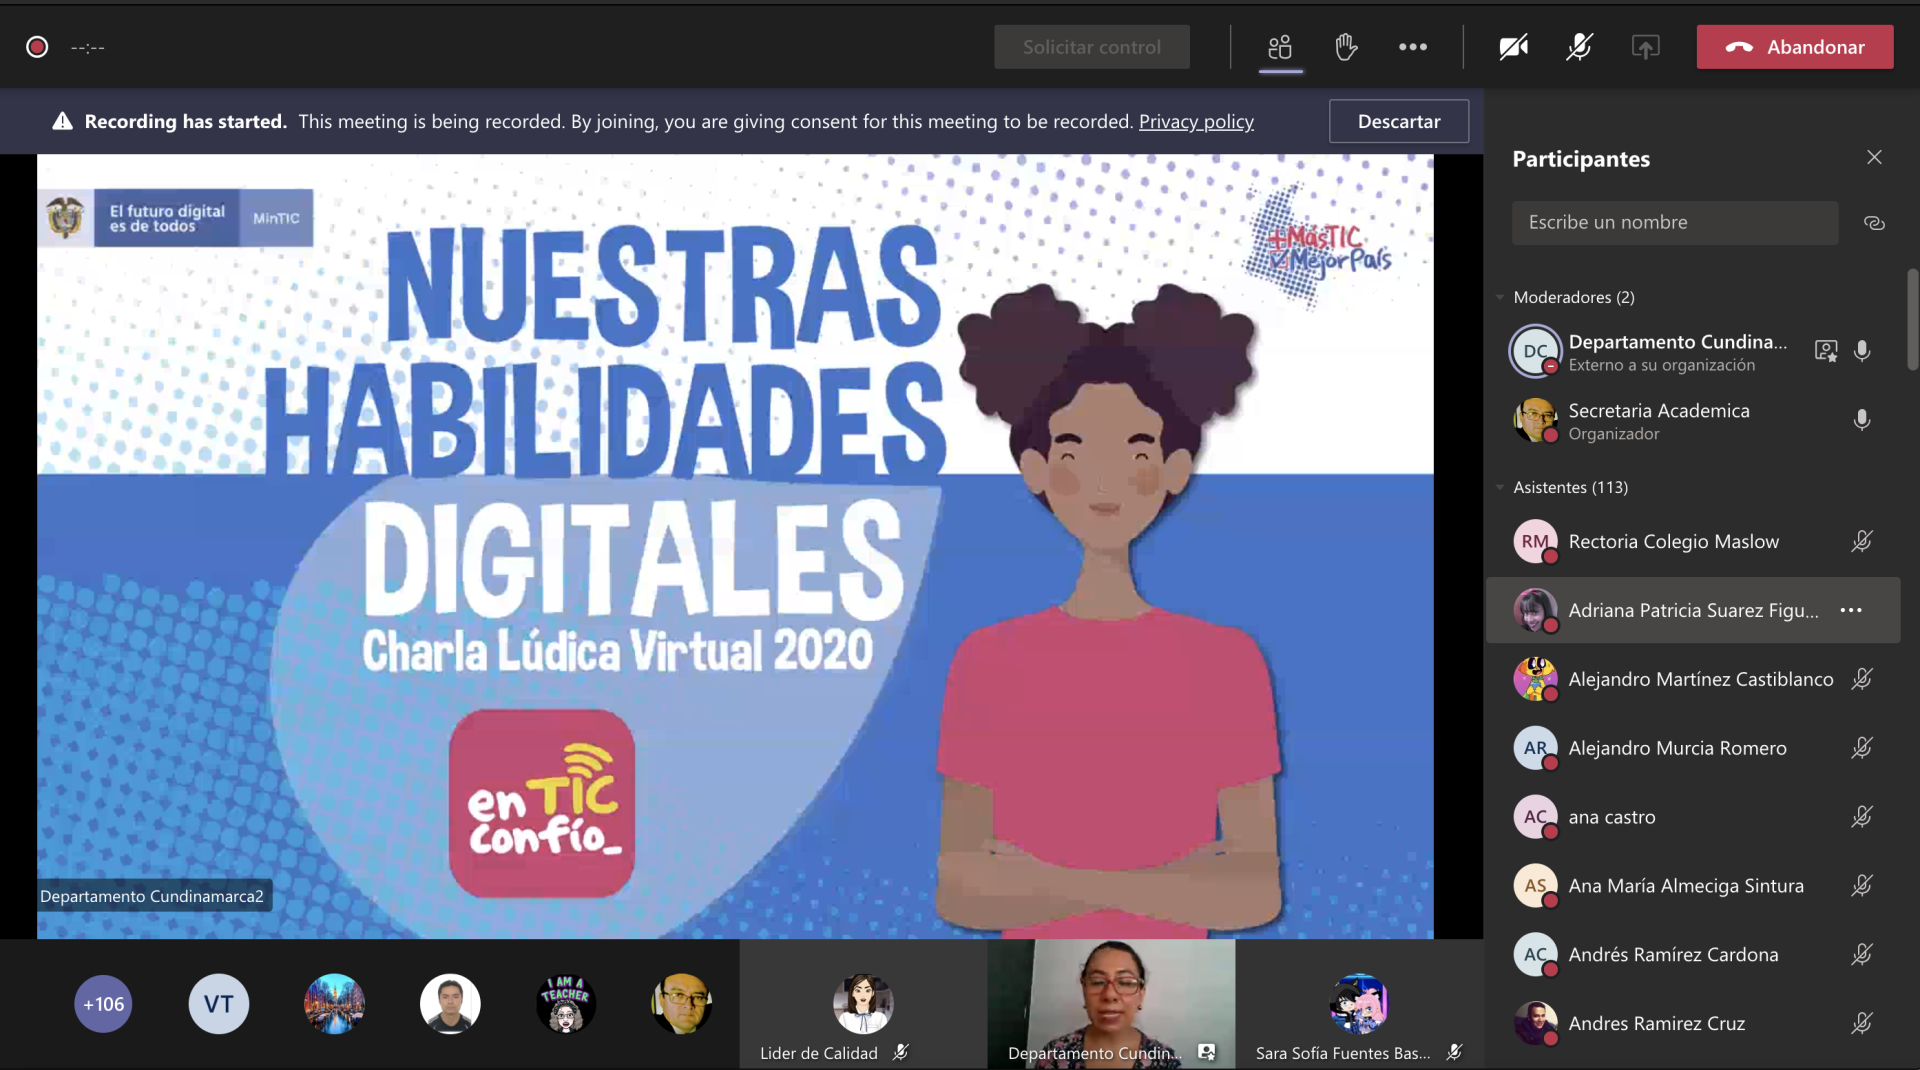
Task: Click the AR avatar in participants list
Action: coord(1535,748)
